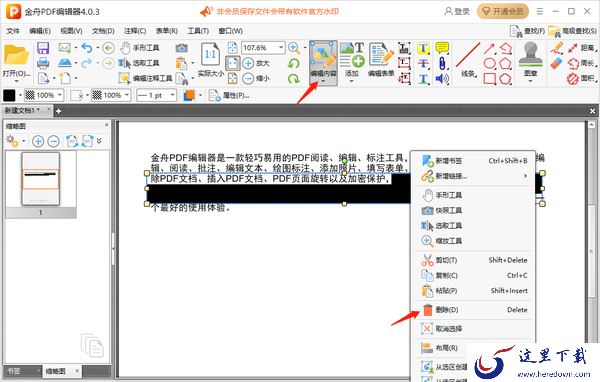Select the Hand tool (手形工具) in toolbar
This screenshot has height=382, width=600.
139,48
